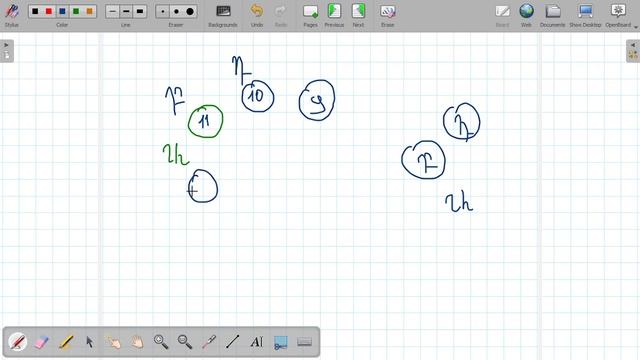Expand the right side panel
640x360 pixels.
[x=633, y=51]
